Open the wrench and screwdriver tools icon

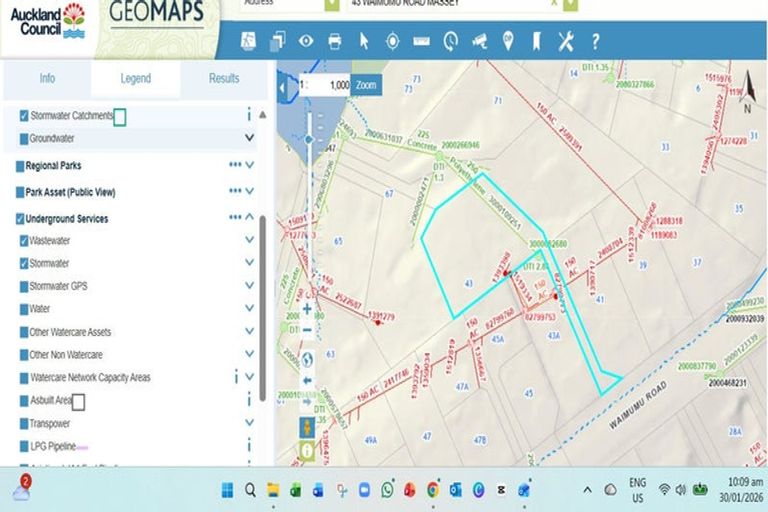pyautogui.click(x=565, y=41)
